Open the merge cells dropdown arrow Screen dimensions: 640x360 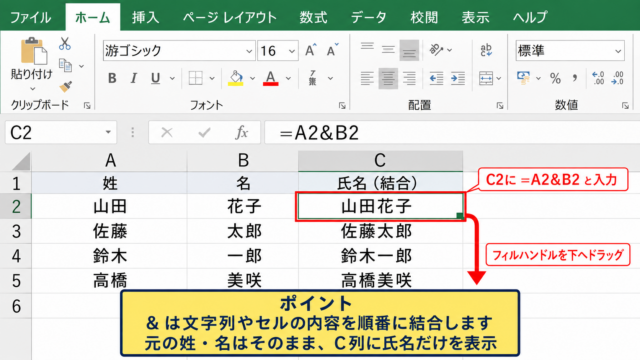point(499,78)
